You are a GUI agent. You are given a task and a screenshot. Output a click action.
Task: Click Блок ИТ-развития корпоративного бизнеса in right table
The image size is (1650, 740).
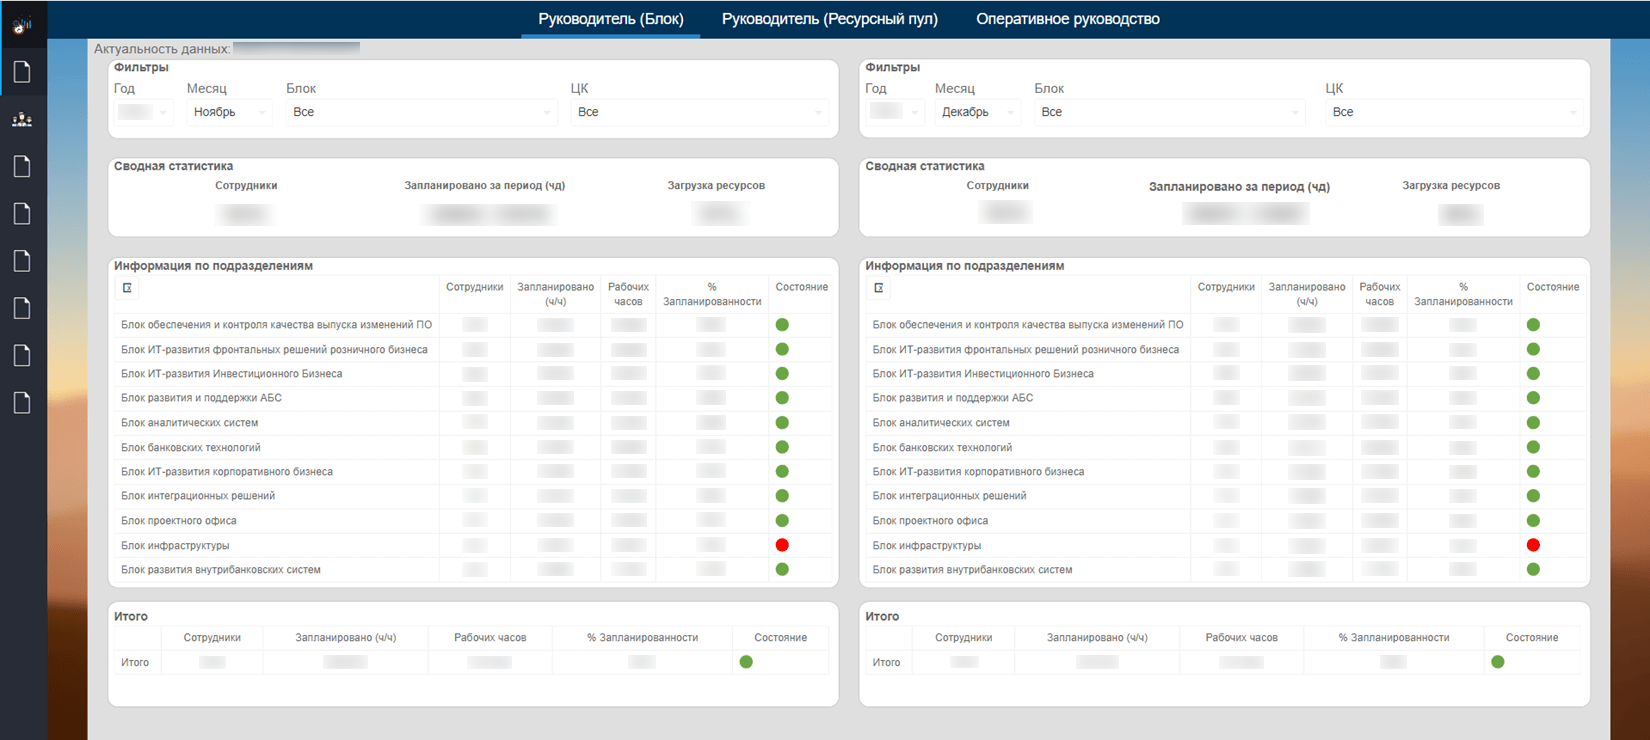pyautogui.click(x=978, y=472)
